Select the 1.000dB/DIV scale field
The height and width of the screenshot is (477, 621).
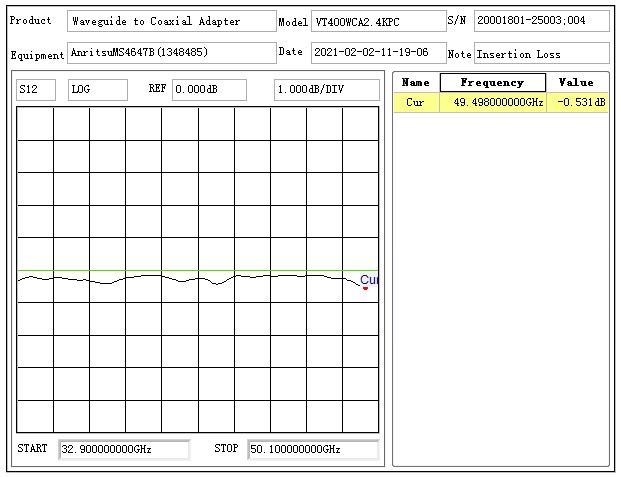tap(326, 90)
